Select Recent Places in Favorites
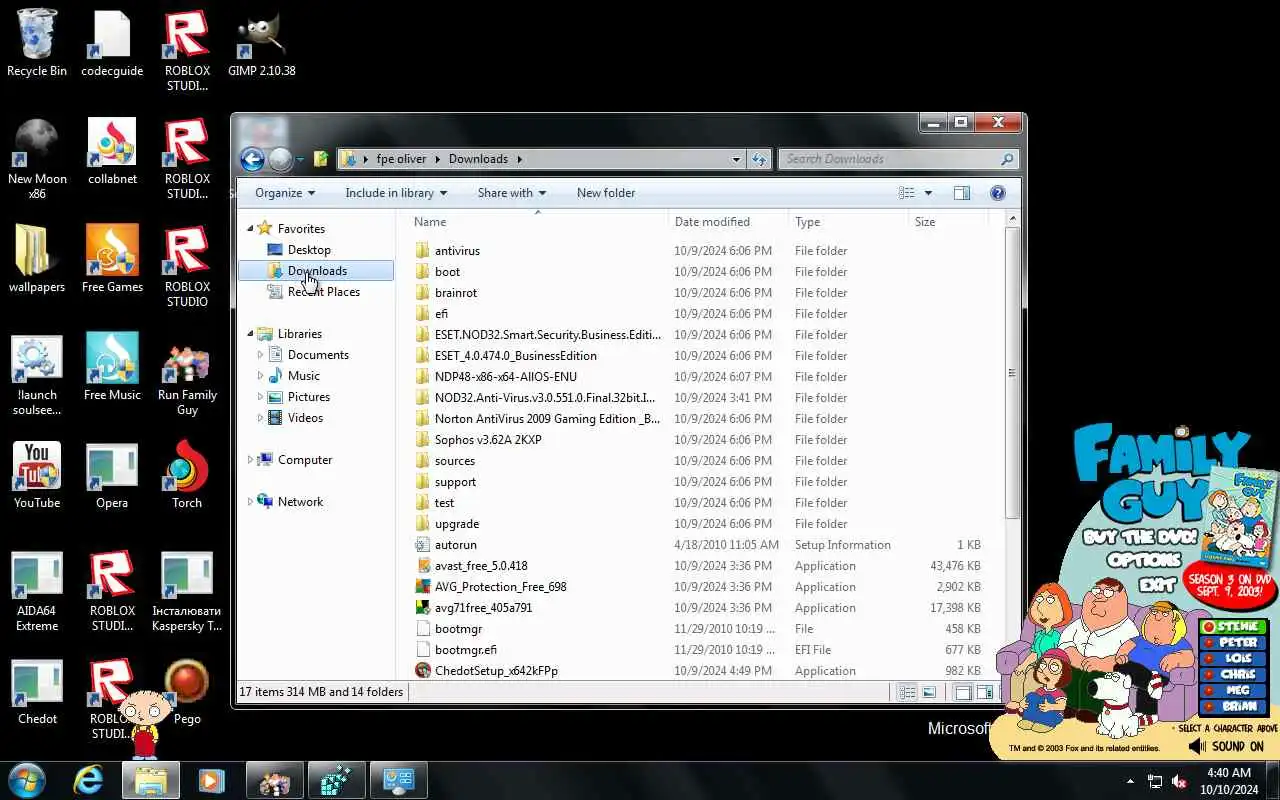The width and height of the screenshot is (1280, 800). click(323, 292)
